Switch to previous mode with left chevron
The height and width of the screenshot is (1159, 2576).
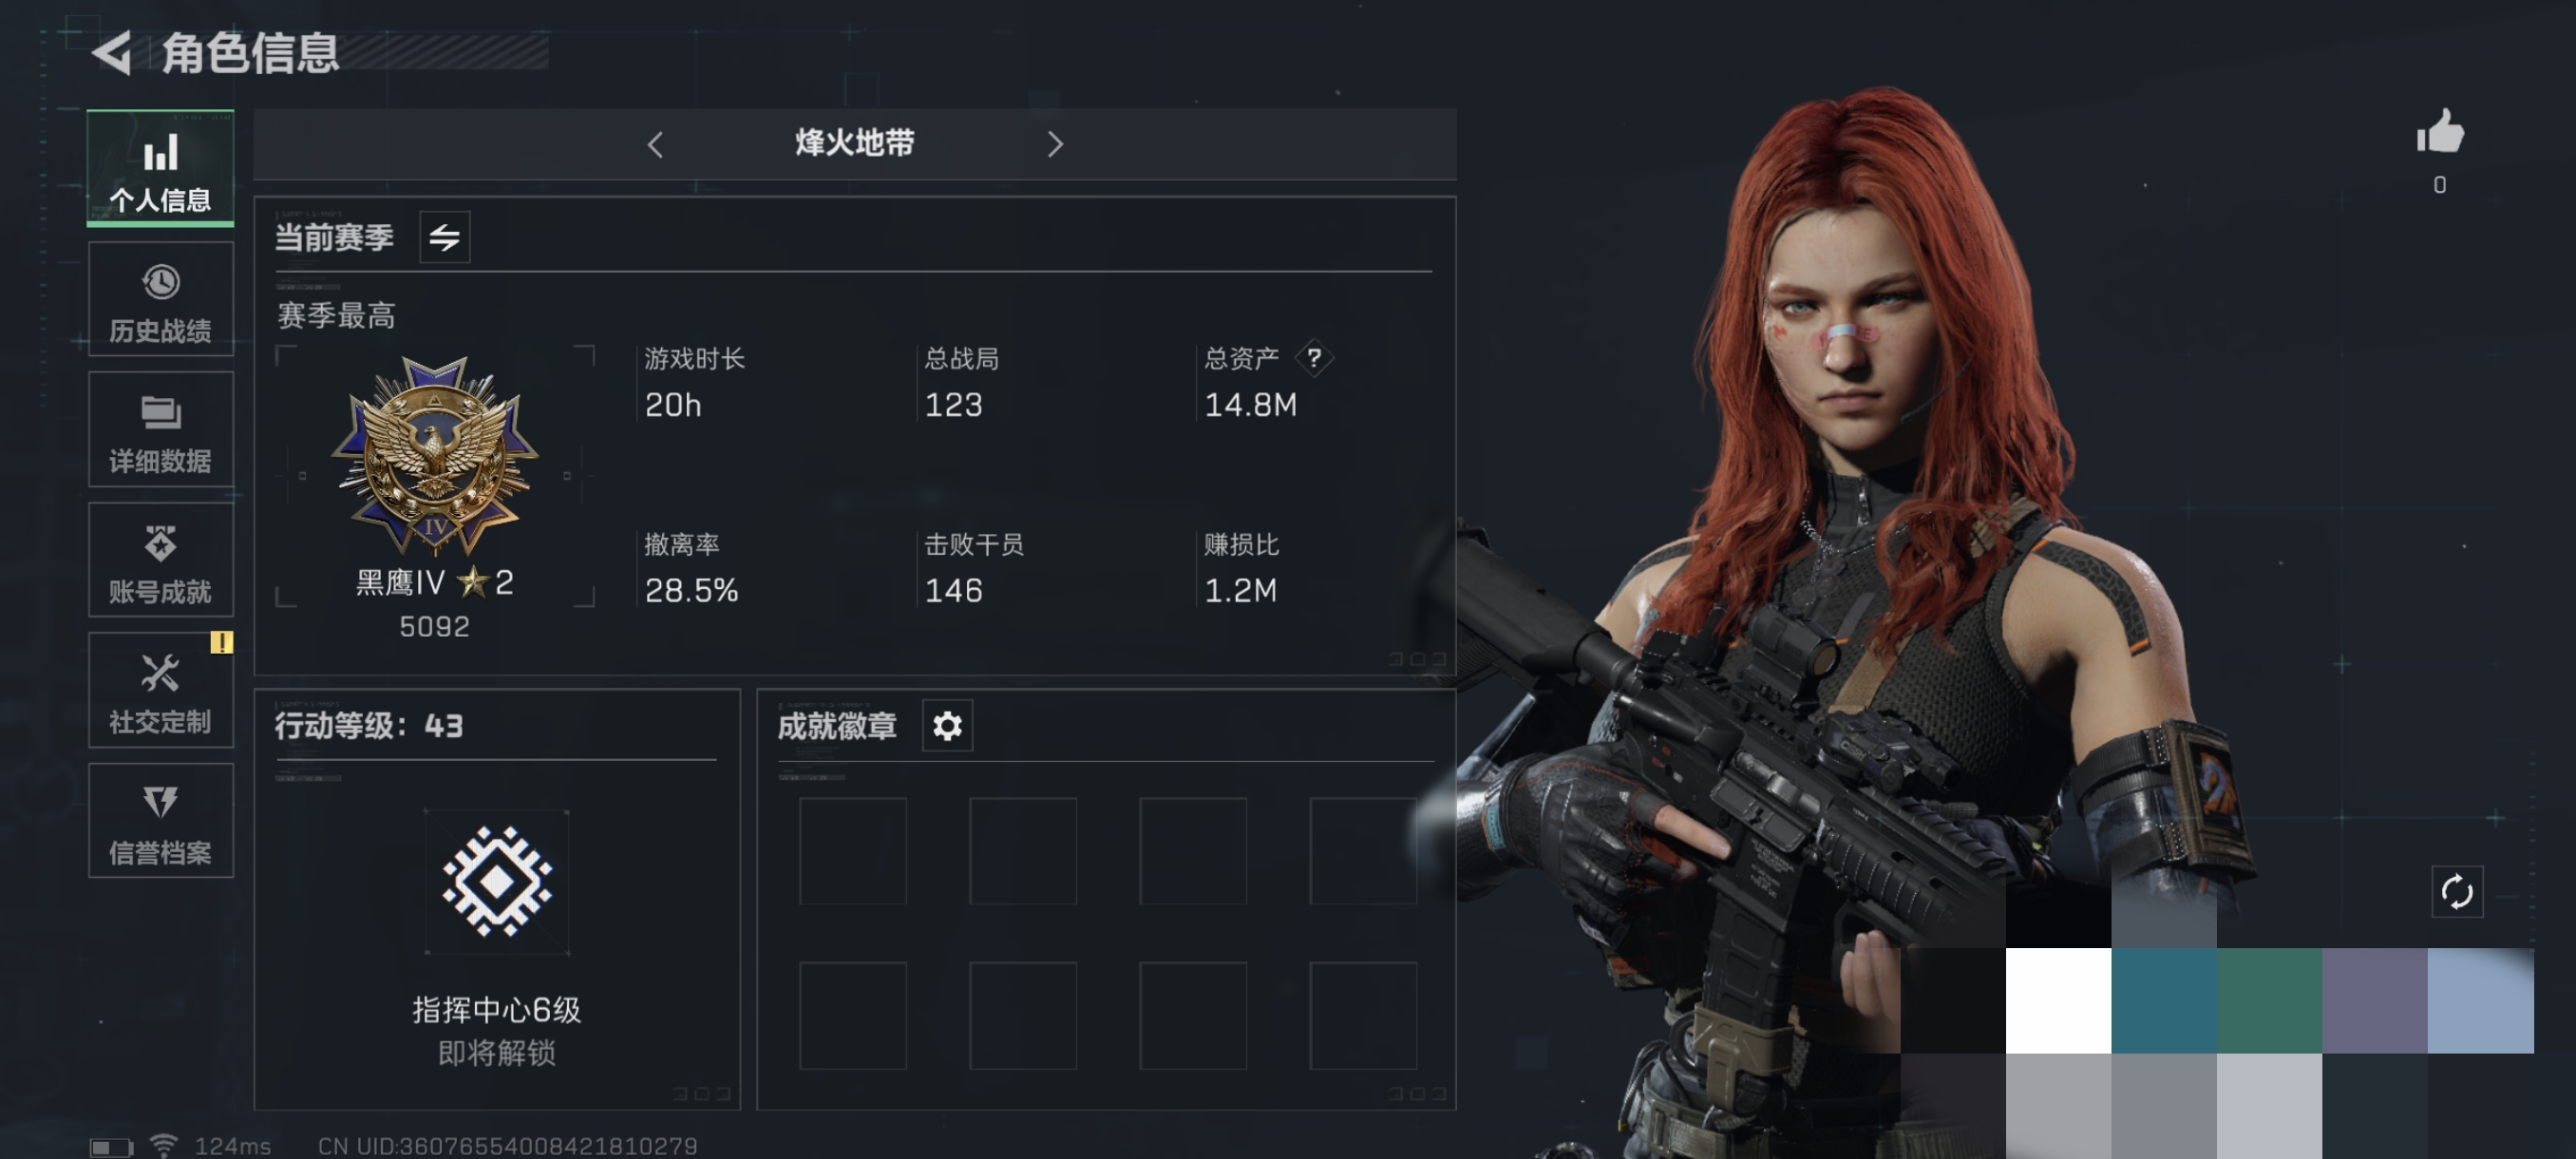coord(655,145)
